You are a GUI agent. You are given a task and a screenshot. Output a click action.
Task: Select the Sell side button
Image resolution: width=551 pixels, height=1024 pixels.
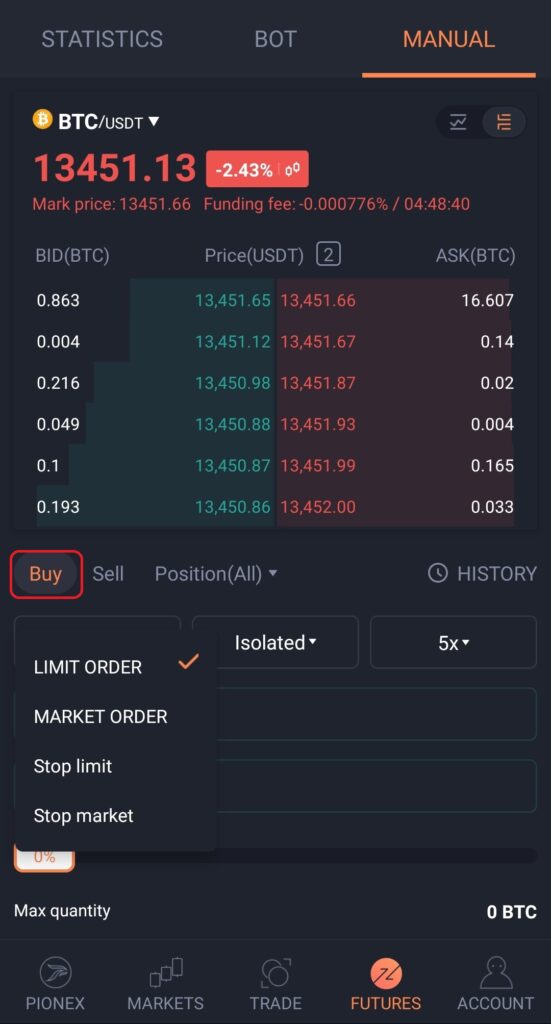click(x=108, y=573)
